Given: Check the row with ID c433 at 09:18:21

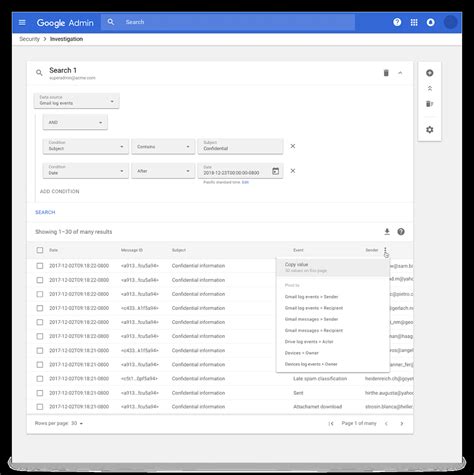Looking at the screenshot, I should click(x=40, y=350).
